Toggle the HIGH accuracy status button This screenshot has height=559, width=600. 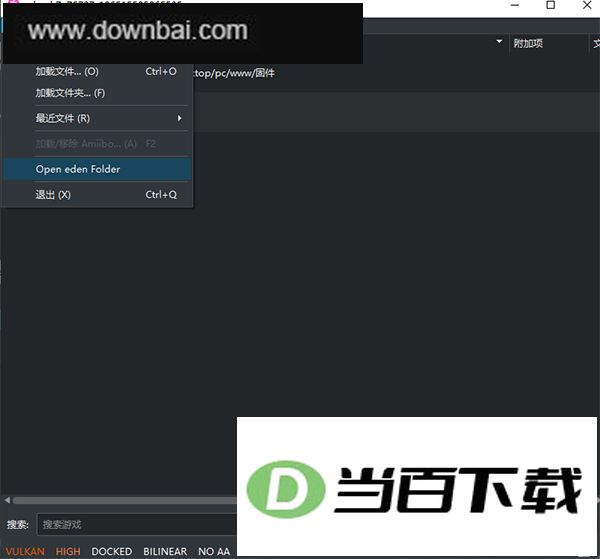pos(68,551)
